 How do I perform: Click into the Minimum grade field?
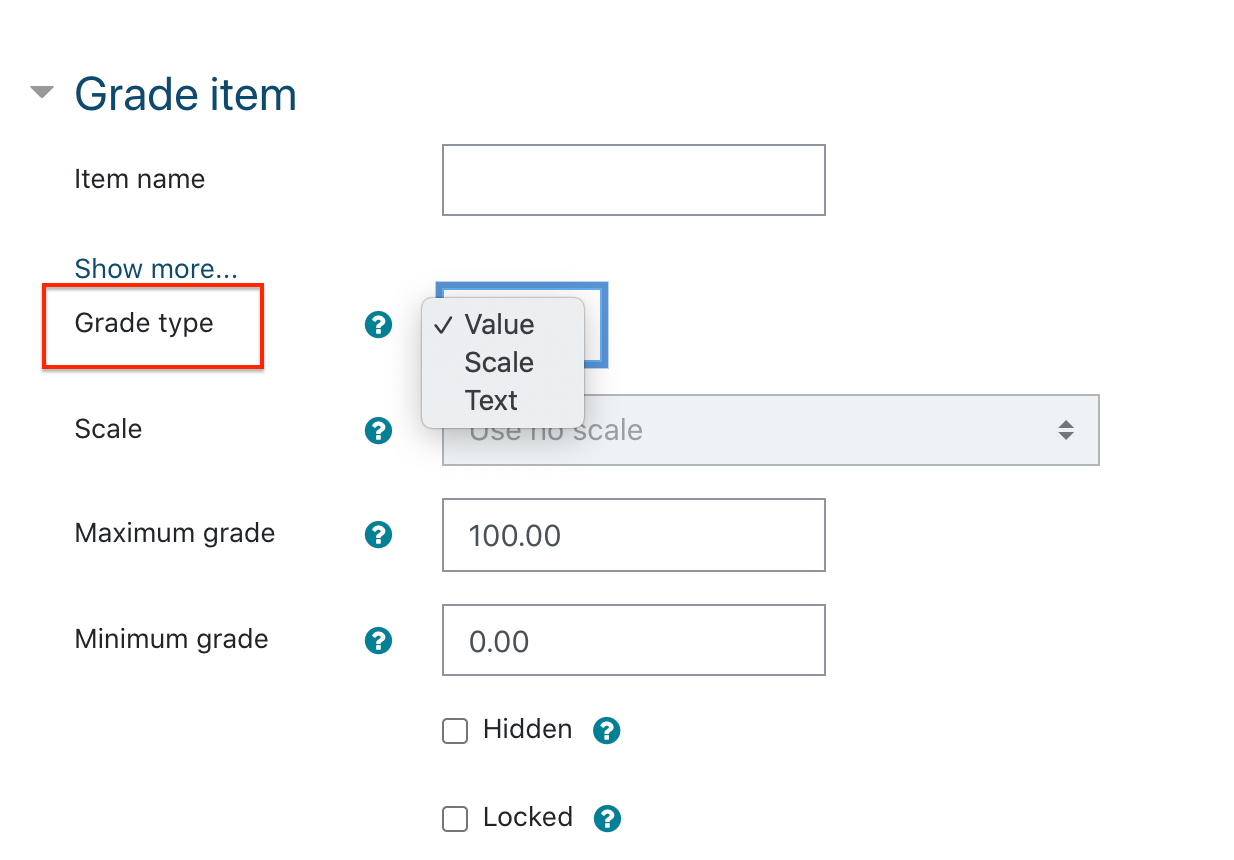click(x=634, y=640)
